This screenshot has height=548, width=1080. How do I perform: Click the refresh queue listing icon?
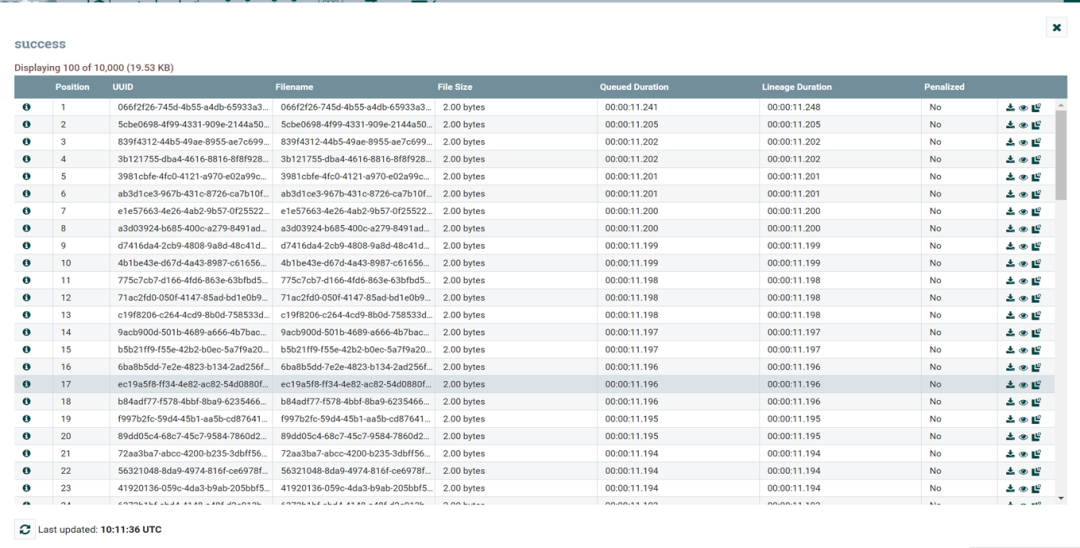25,529
